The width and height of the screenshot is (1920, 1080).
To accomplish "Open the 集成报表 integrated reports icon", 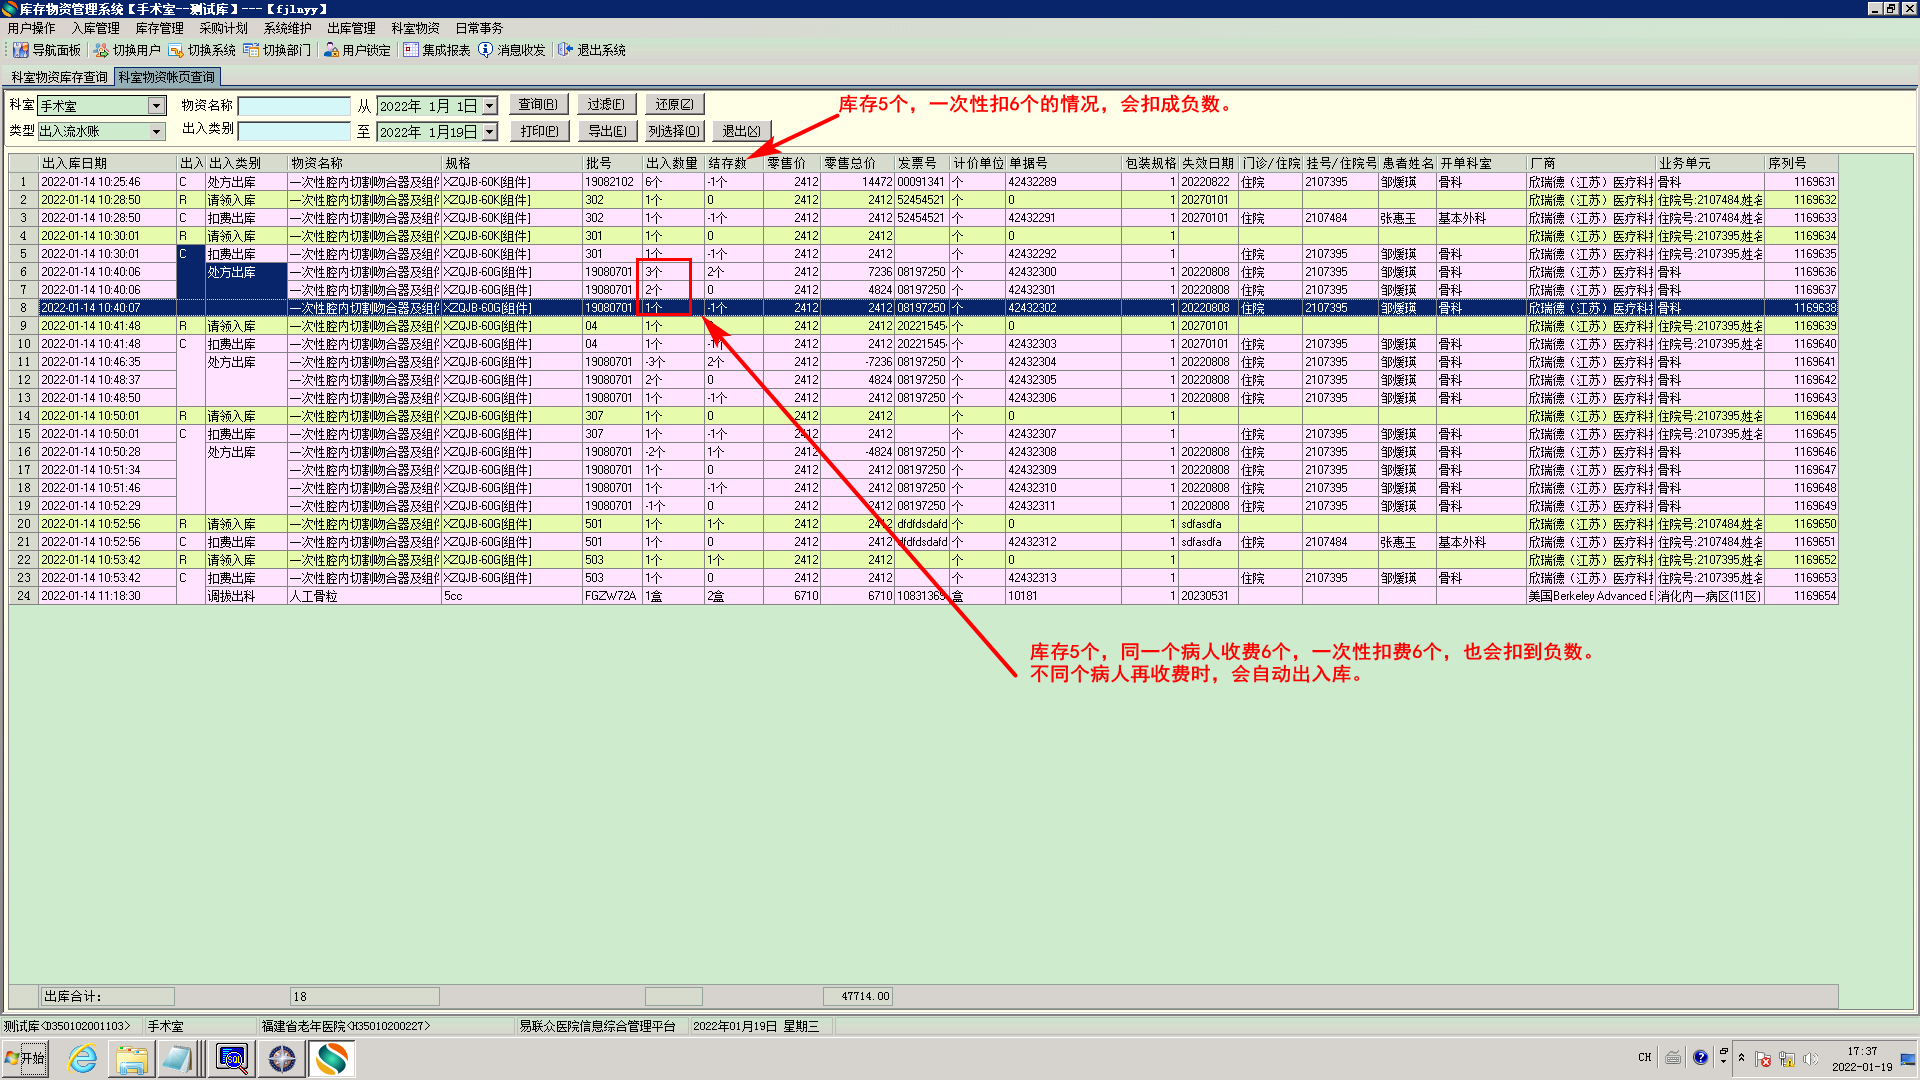I will pyautogui.click(x=411, y=50).
